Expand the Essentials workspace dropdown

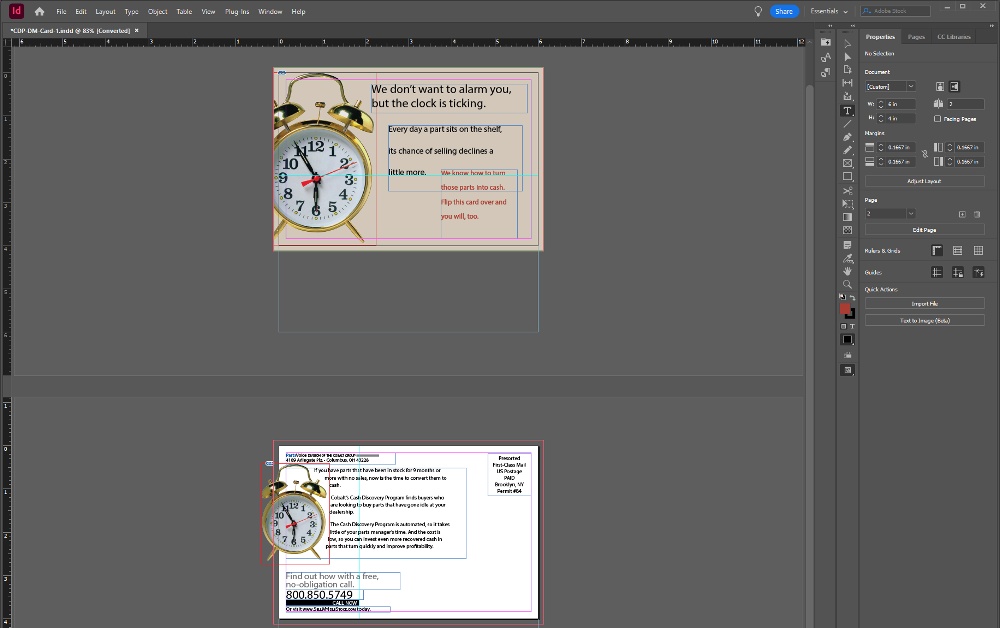pyautogui.click(x=829, y=11)
